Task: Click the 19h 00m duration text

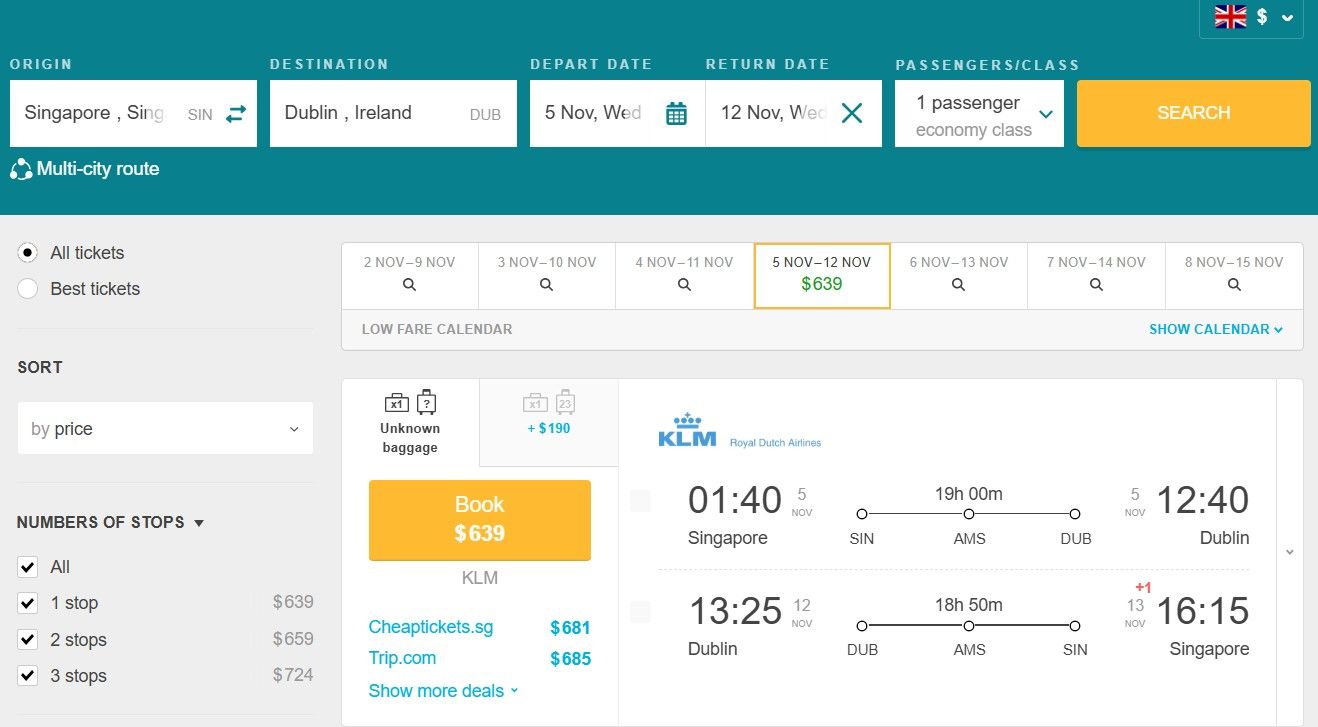Action: coord(968,493)
